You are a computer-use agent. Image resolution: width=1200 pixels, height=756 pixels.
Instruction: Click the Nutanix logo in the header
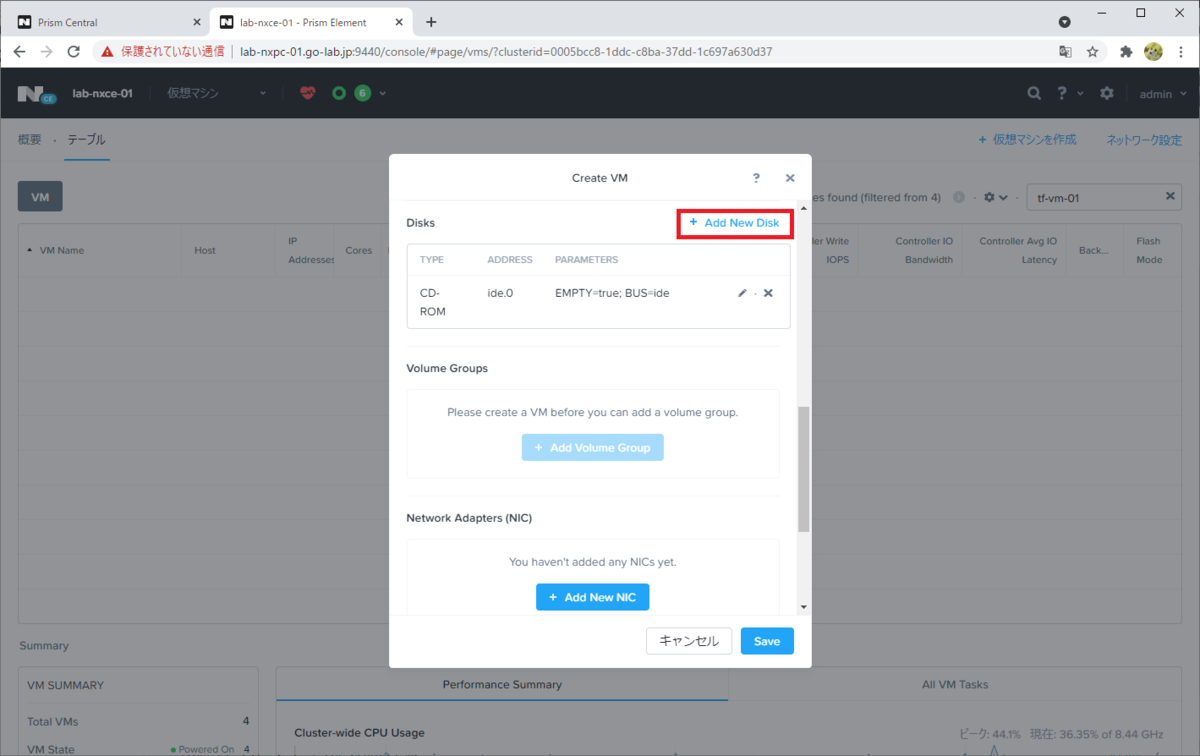point(37,94)
